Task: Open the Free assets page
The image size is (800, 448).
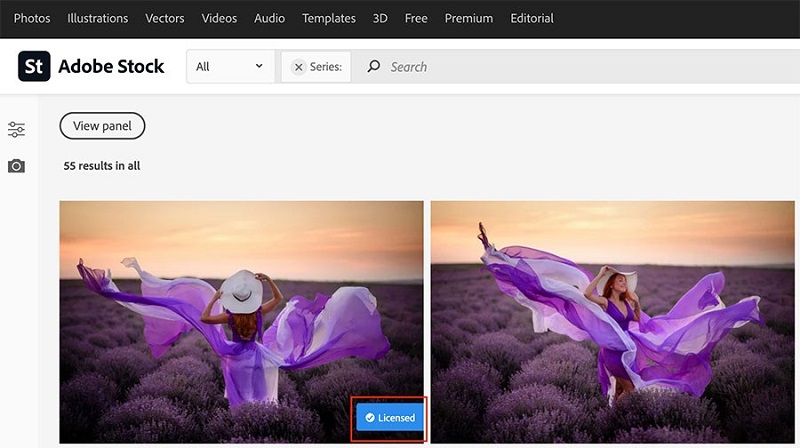Action: [416, 18]
